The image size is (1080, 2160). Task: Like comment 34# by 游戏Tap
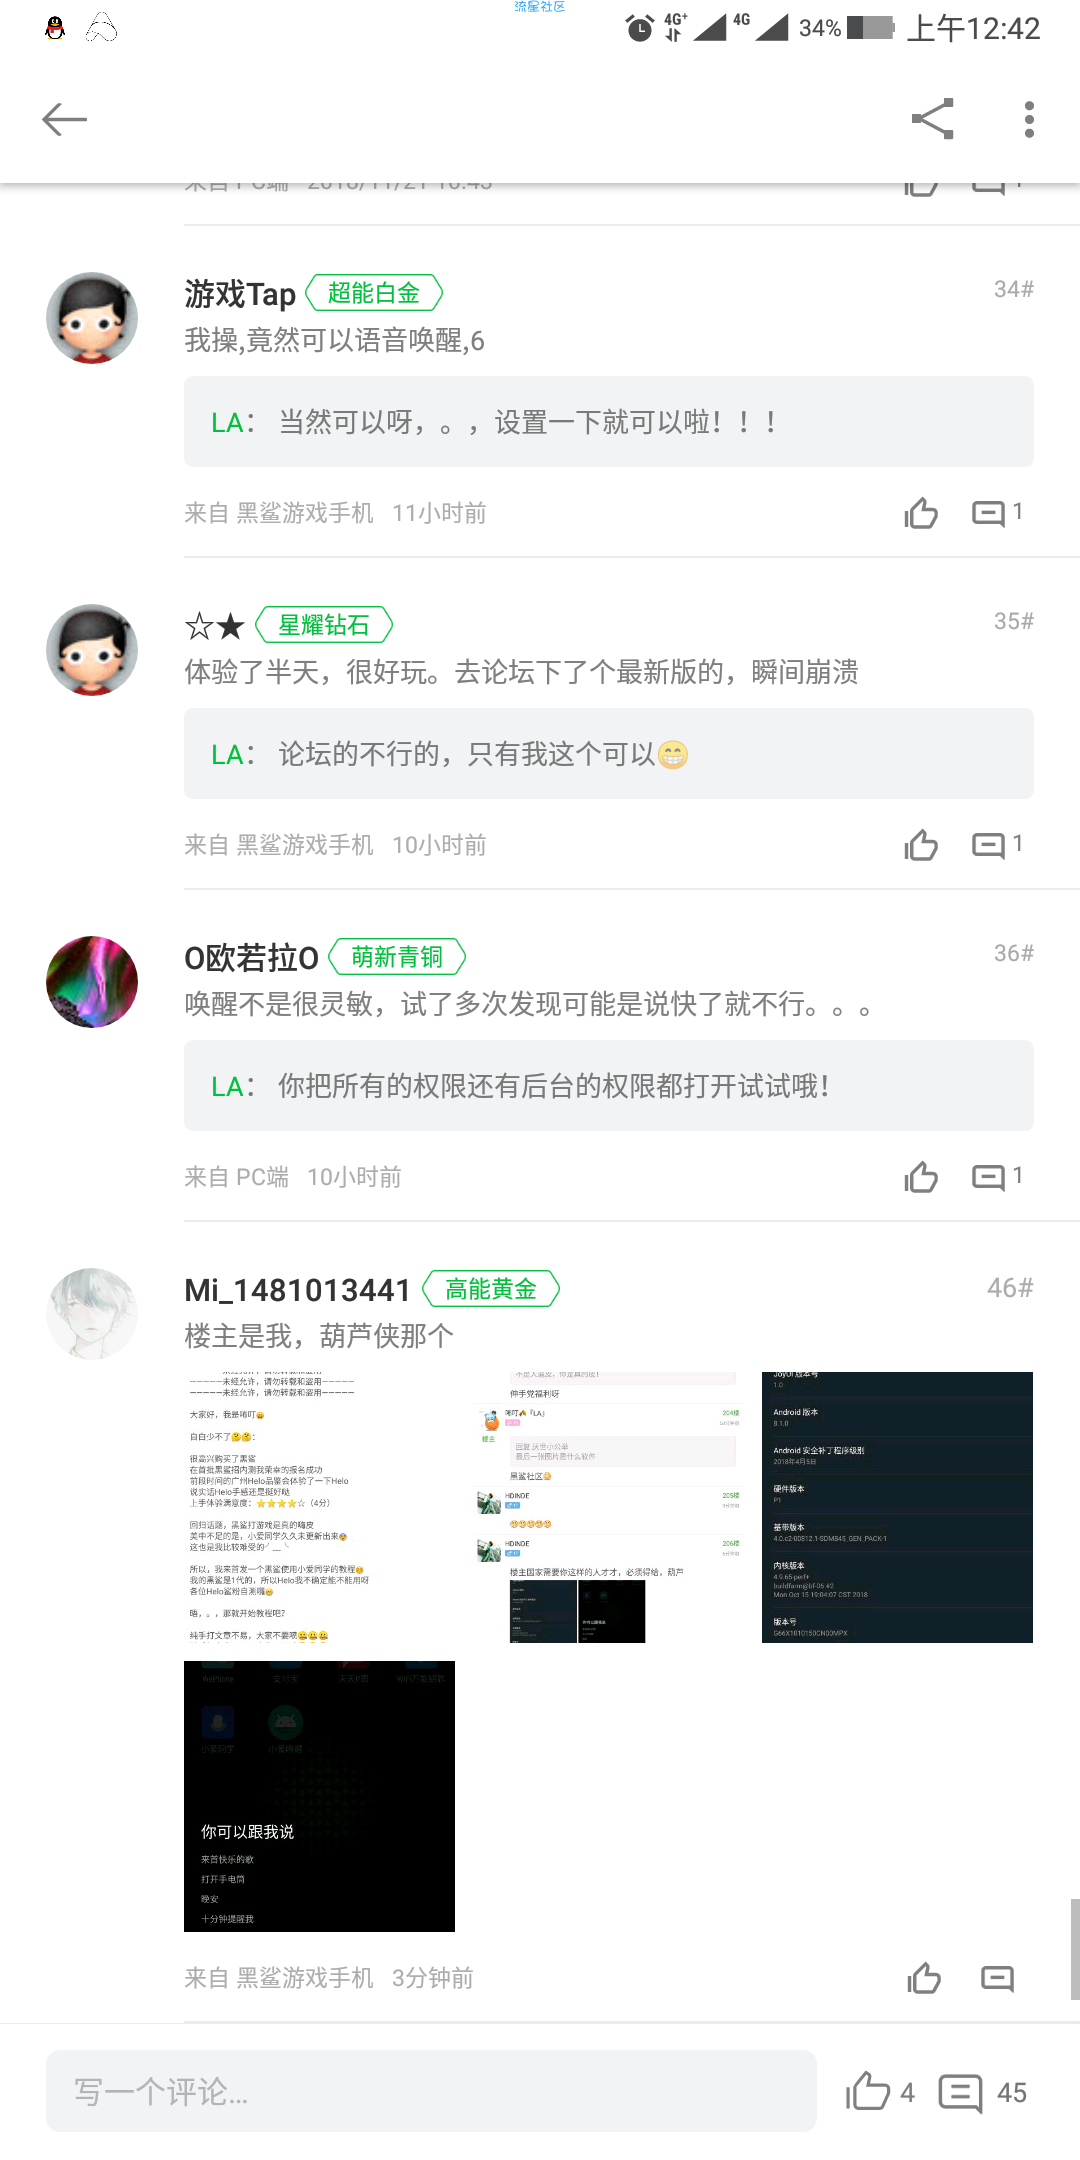click(x=921, y=513)
